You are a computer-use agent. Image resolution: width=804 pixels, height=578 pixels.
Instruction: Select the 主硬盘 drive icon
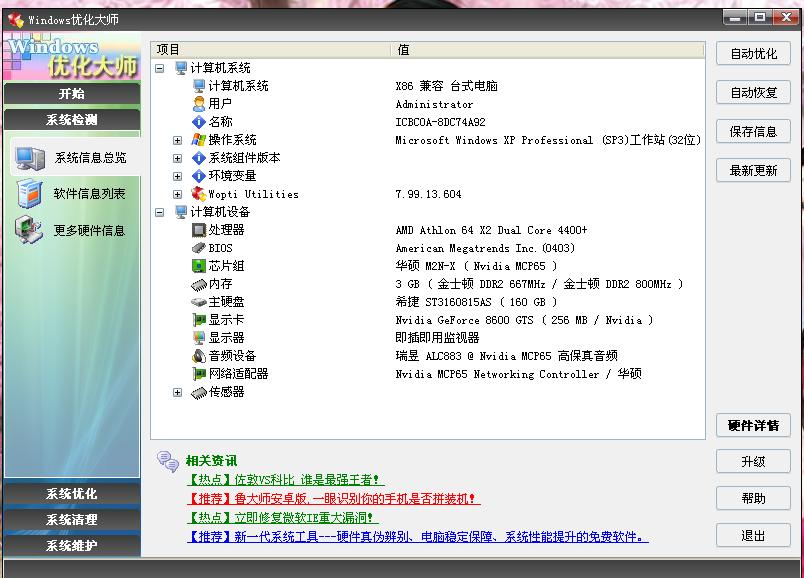199,302
